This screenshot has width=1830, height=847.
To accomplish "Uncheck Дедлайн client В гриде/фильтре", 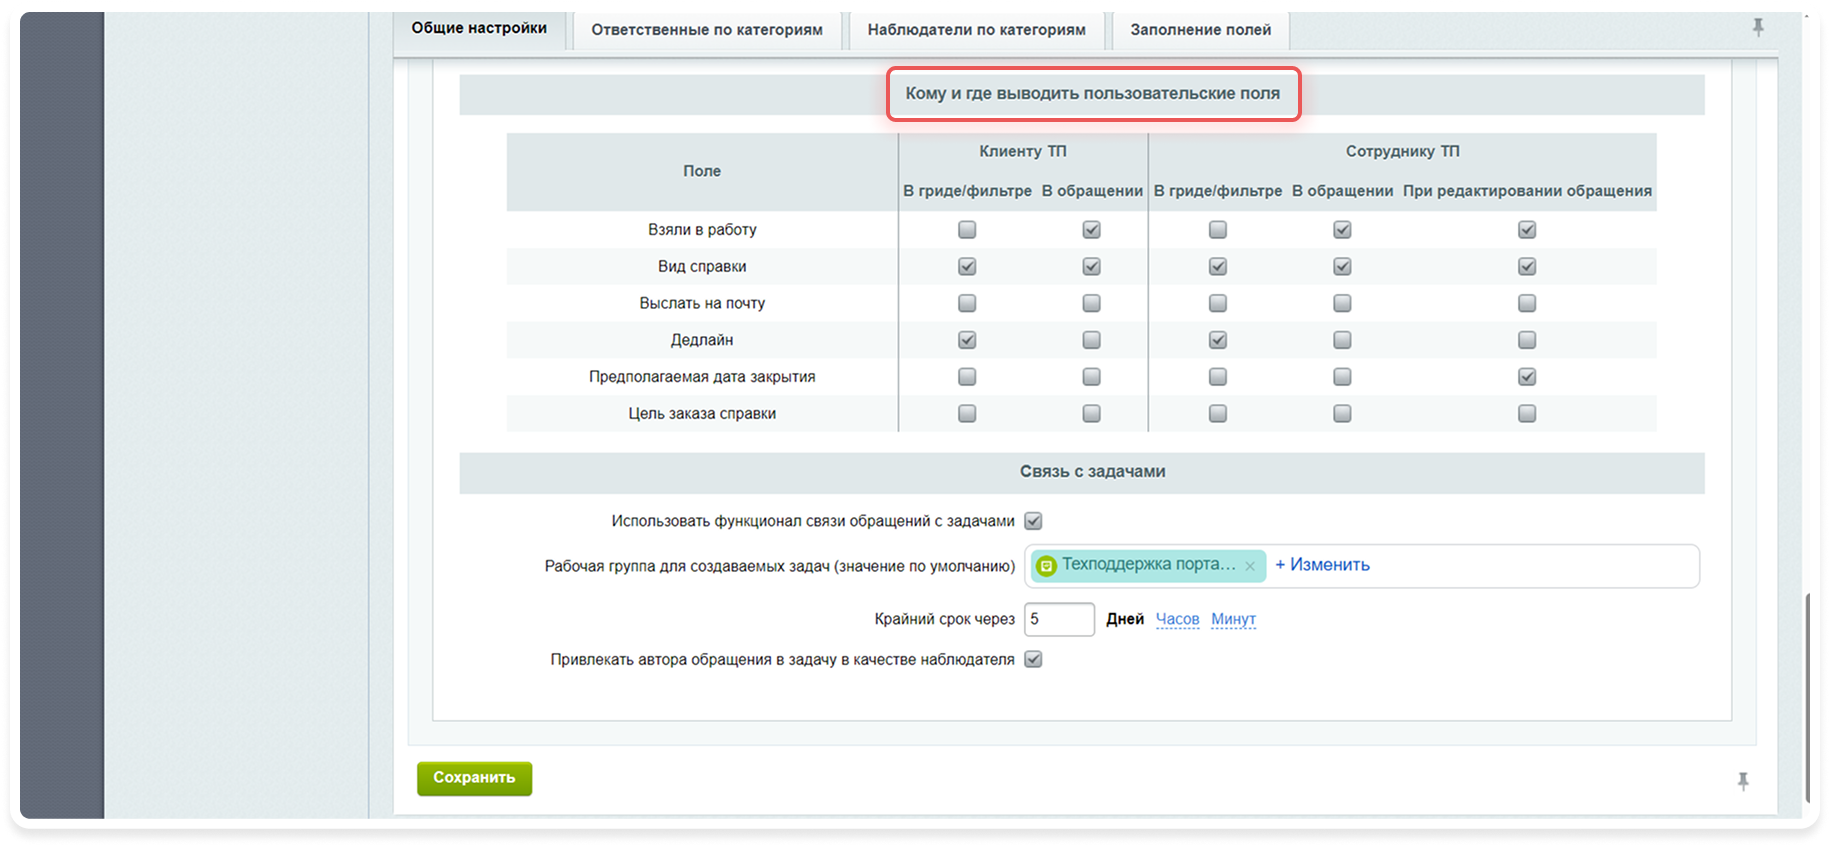I will [967, 340].
